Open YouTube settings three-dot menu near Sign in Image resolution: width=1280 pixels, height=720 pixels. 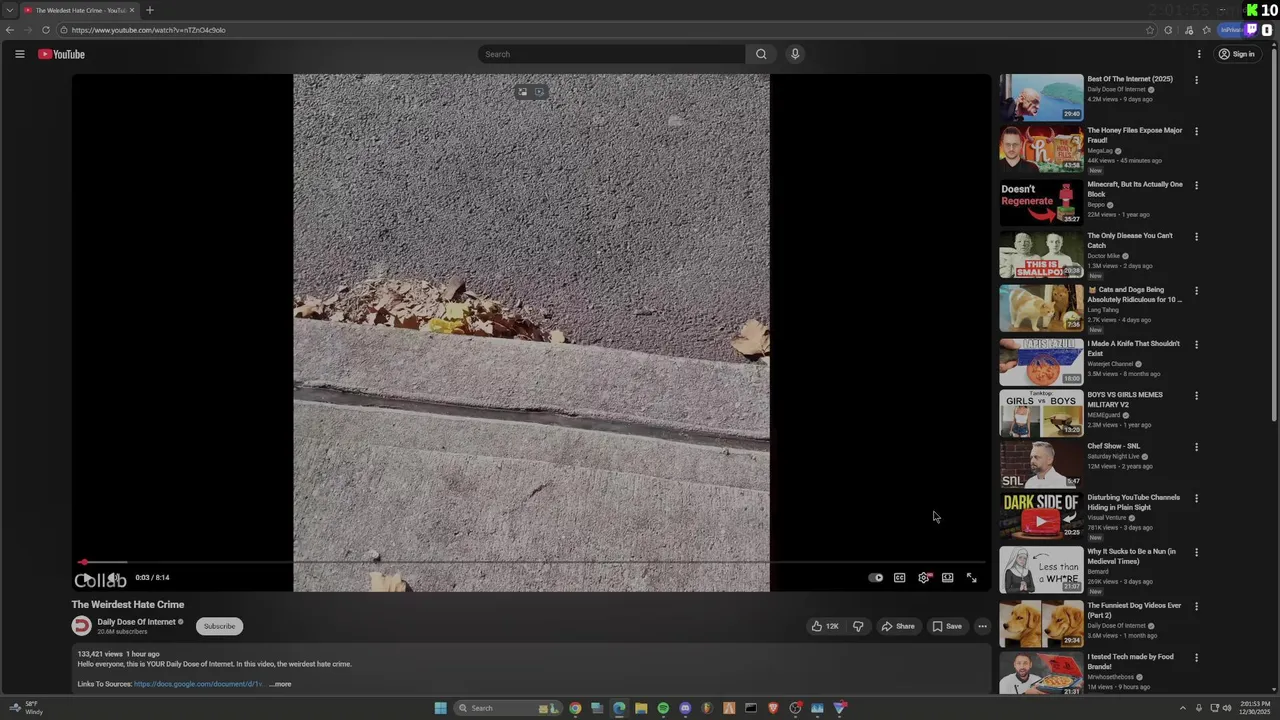point(1199,54)
